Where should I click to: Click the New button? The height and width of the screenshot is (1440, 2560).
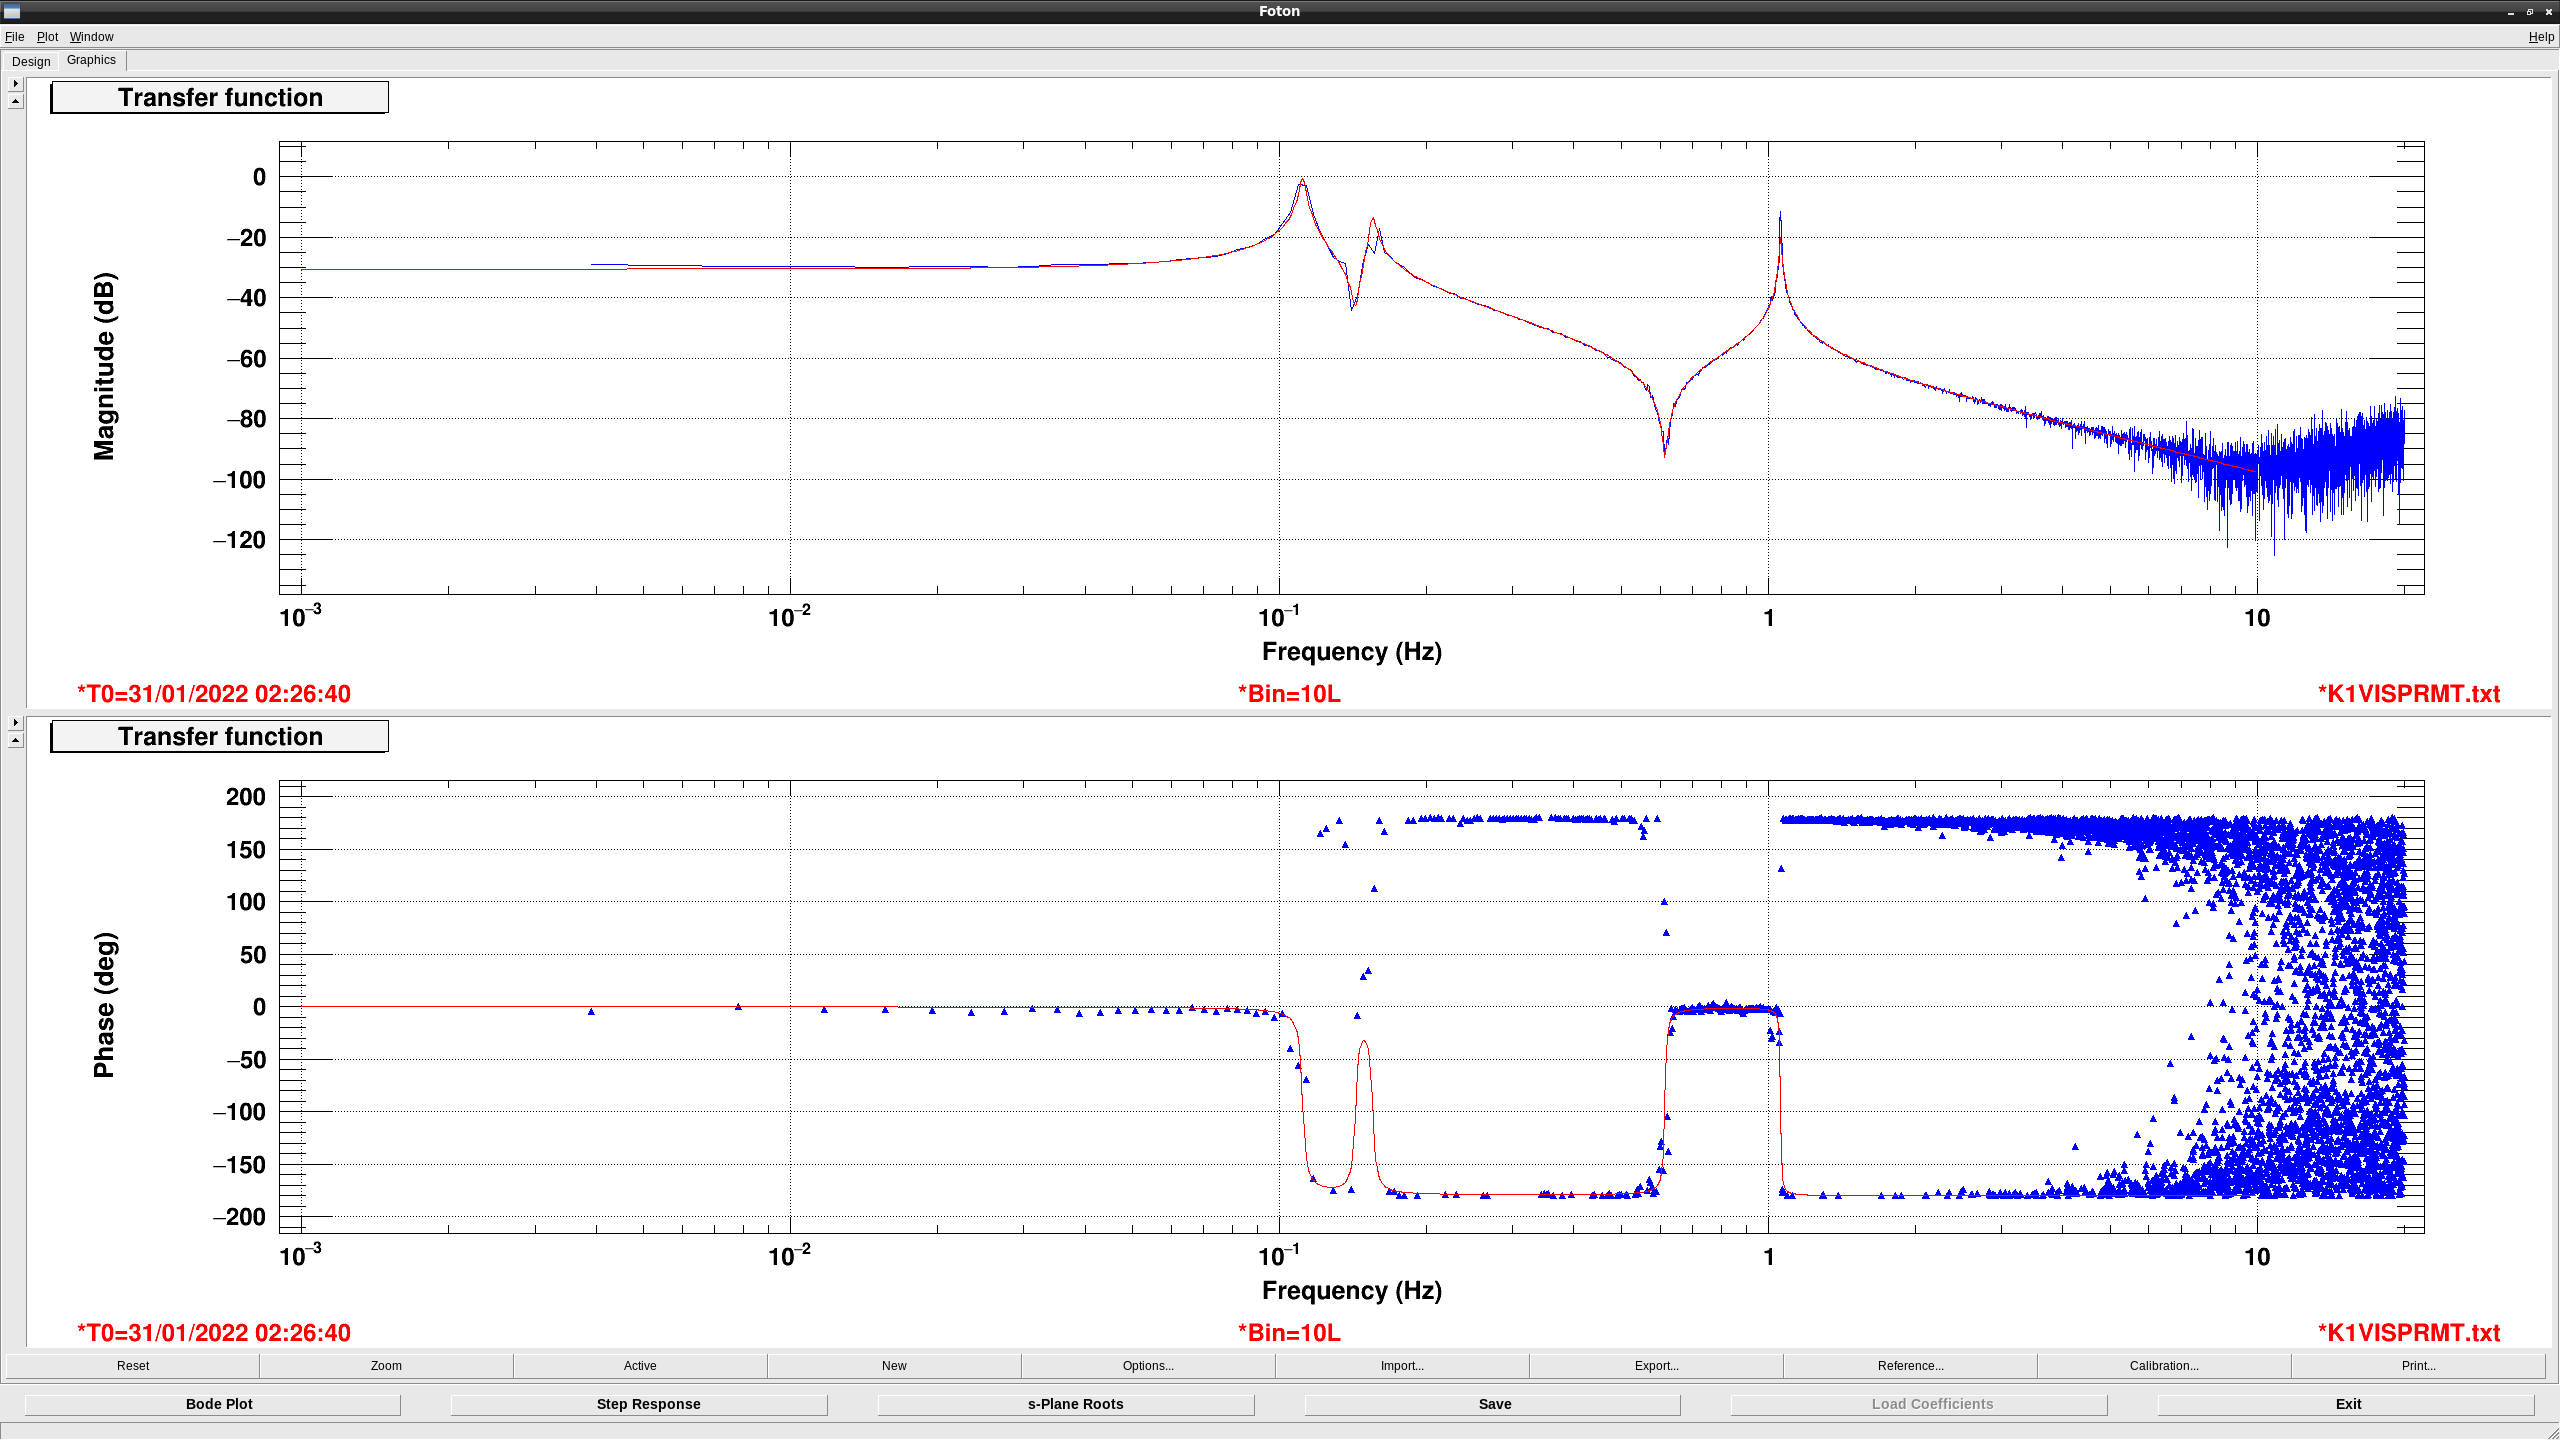point(894,1366)
